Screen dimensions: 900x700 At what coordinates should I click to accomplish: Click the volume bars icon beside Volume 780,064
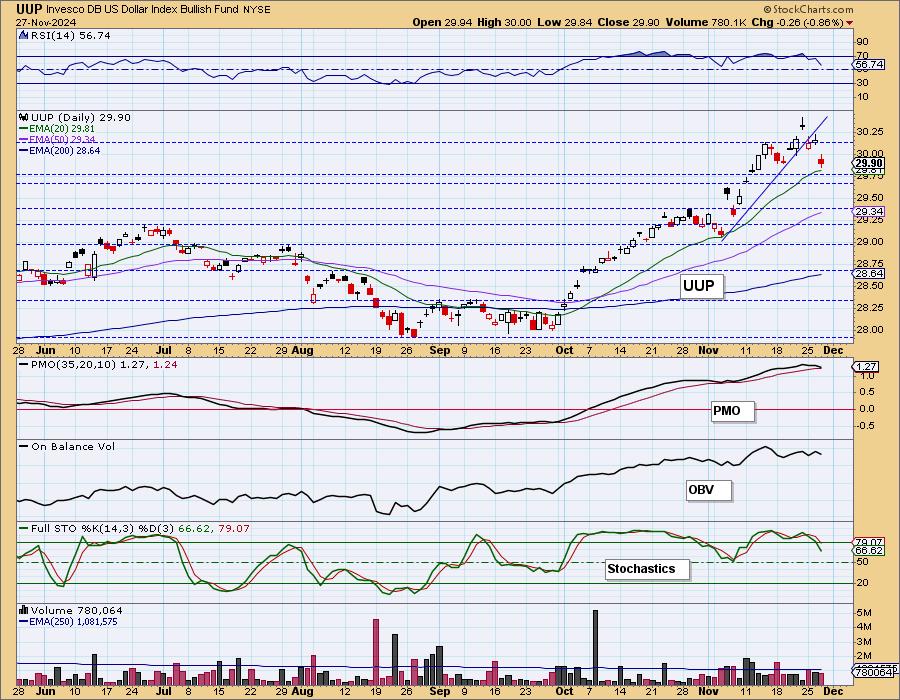(24, 610)
